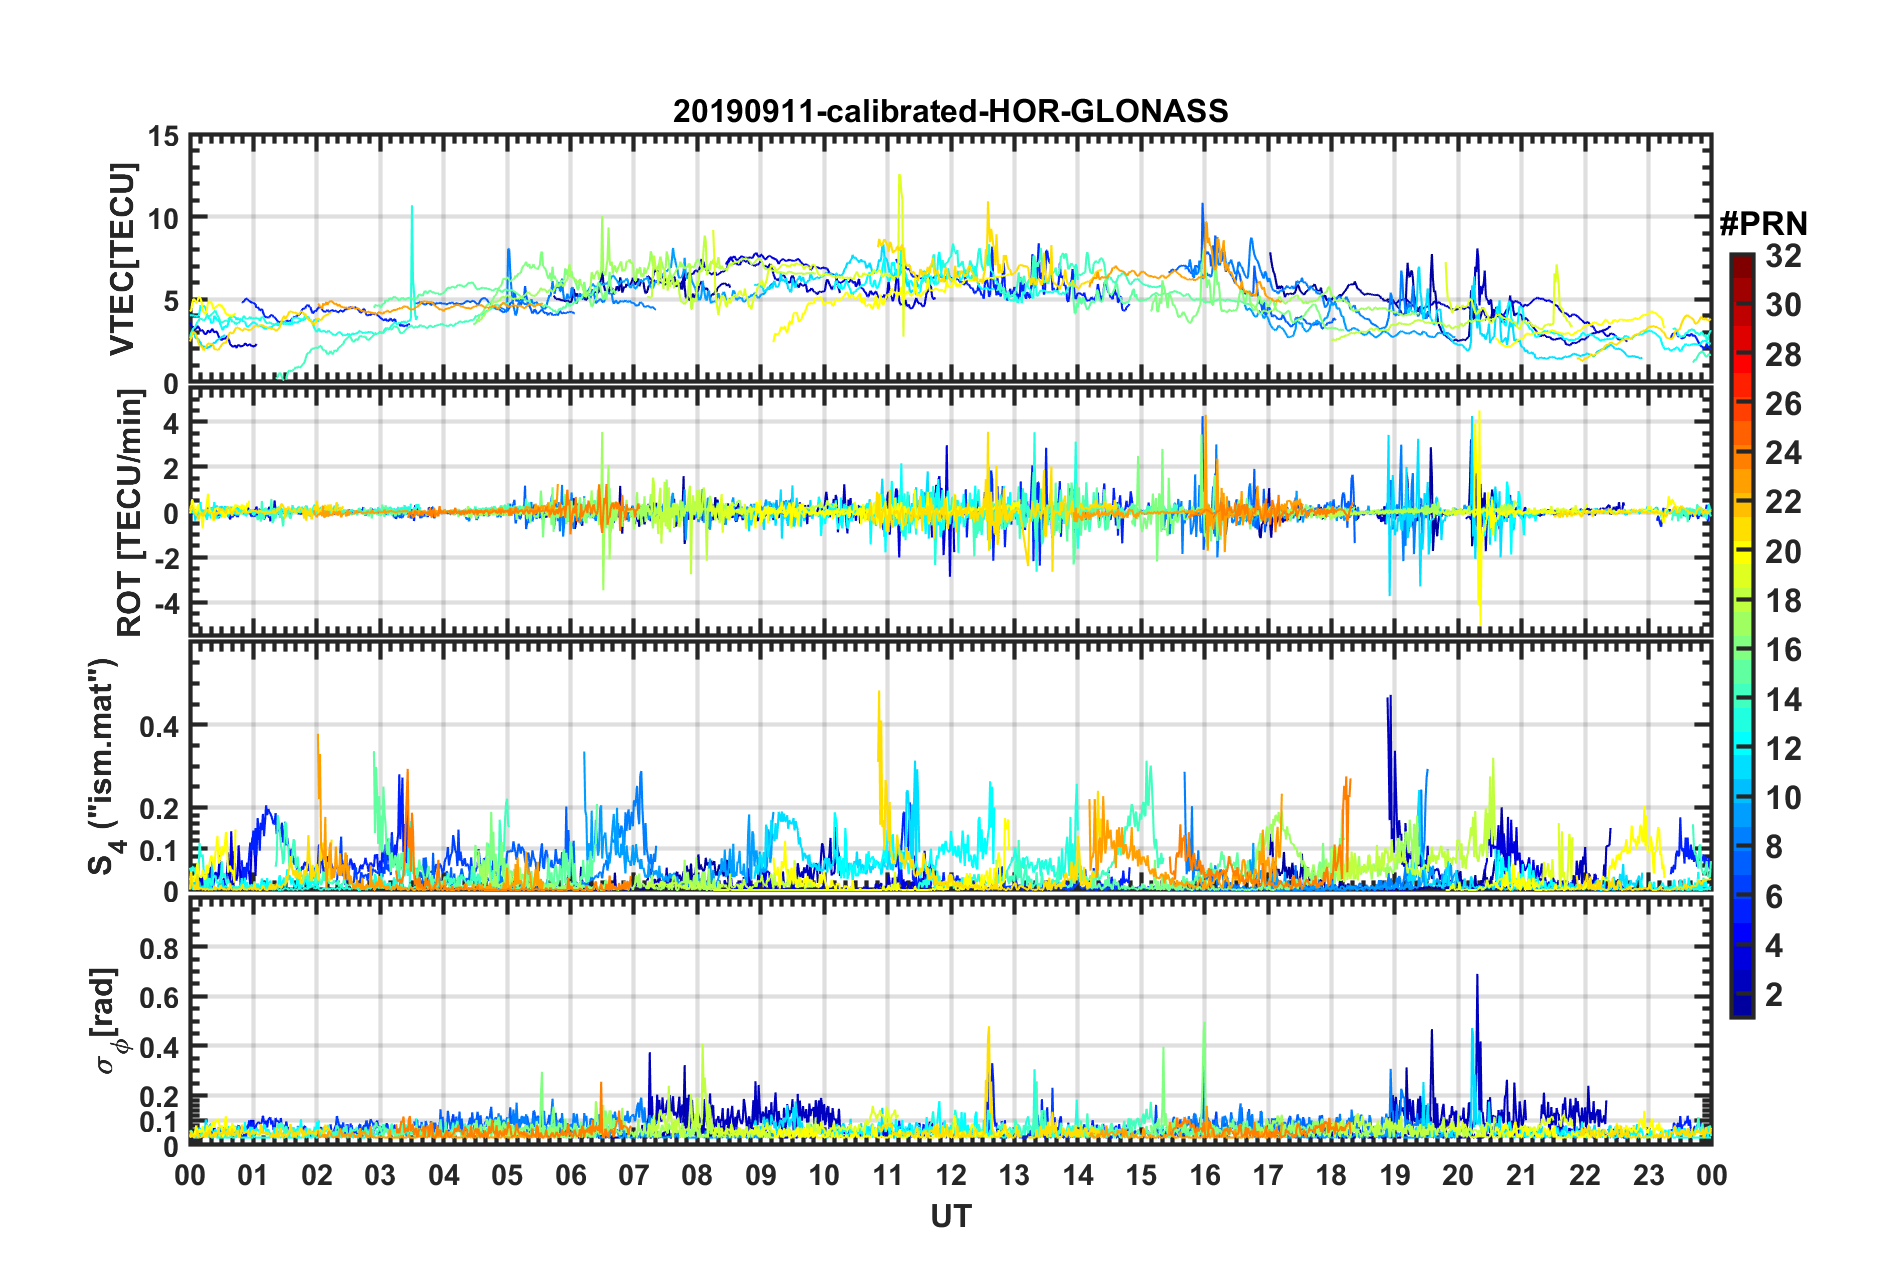Click inside the VTEC plot panel

coord(950,259)
